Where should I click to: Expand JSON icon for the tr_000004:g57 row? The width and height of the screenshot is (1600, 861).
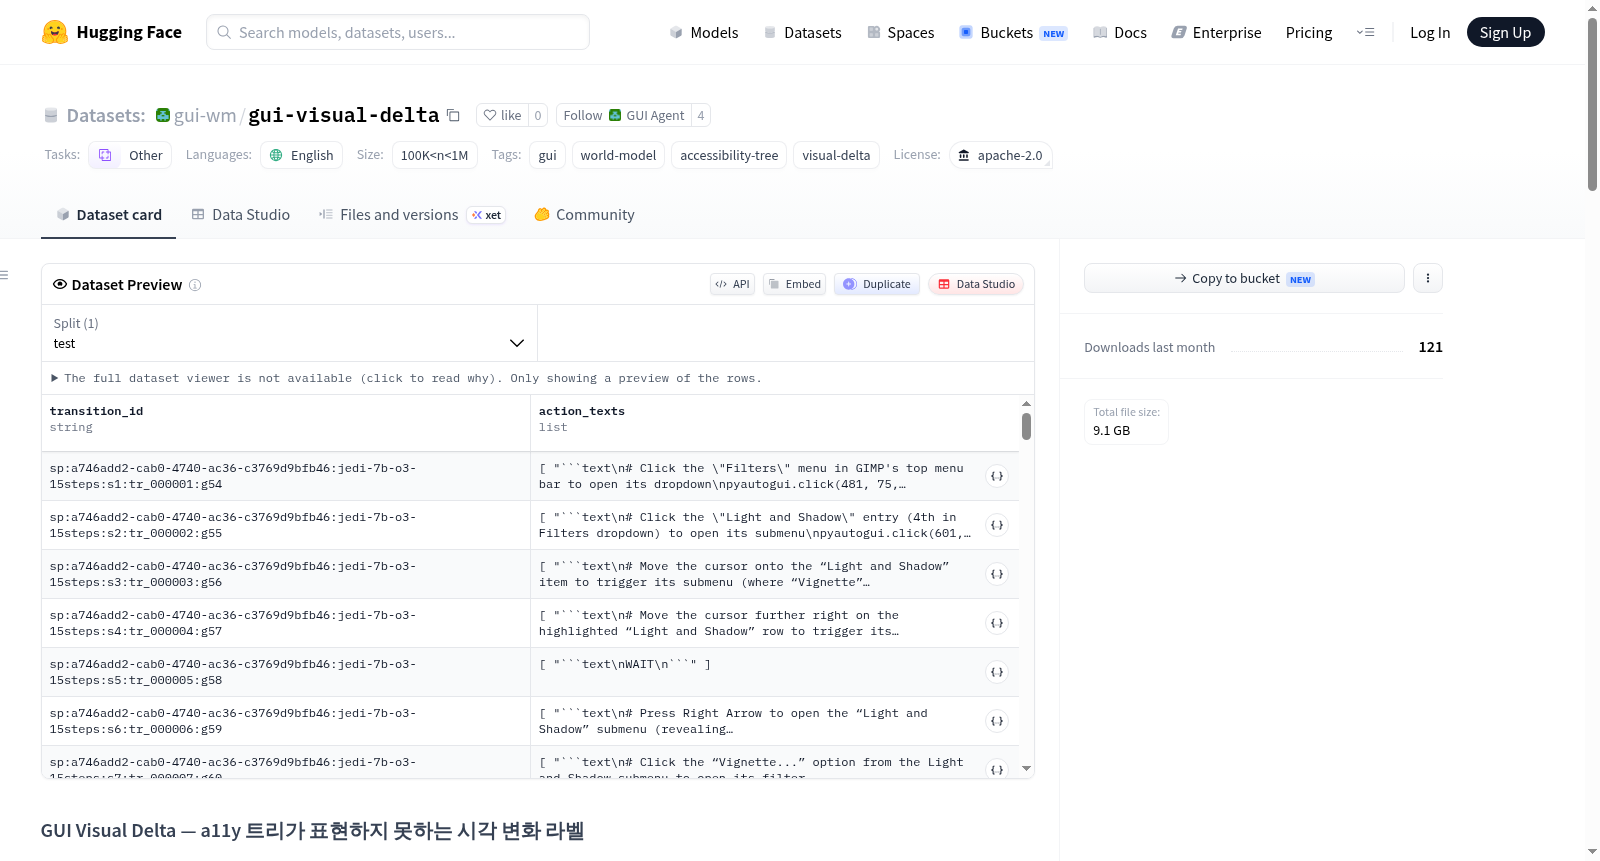pyautogui.click(x=997, y=623)
